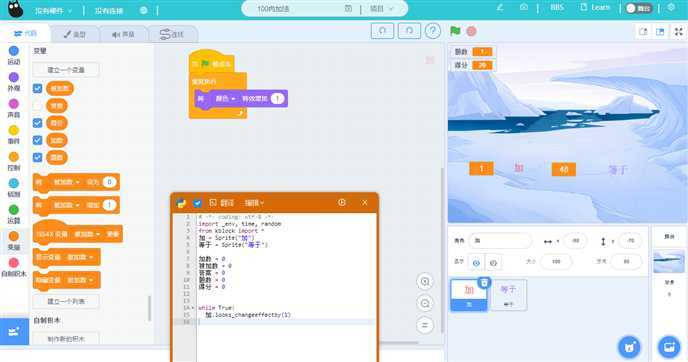Switch to the wiring tab
The width and height of the screenshot is (688, 362).
(x=172, y=34)
